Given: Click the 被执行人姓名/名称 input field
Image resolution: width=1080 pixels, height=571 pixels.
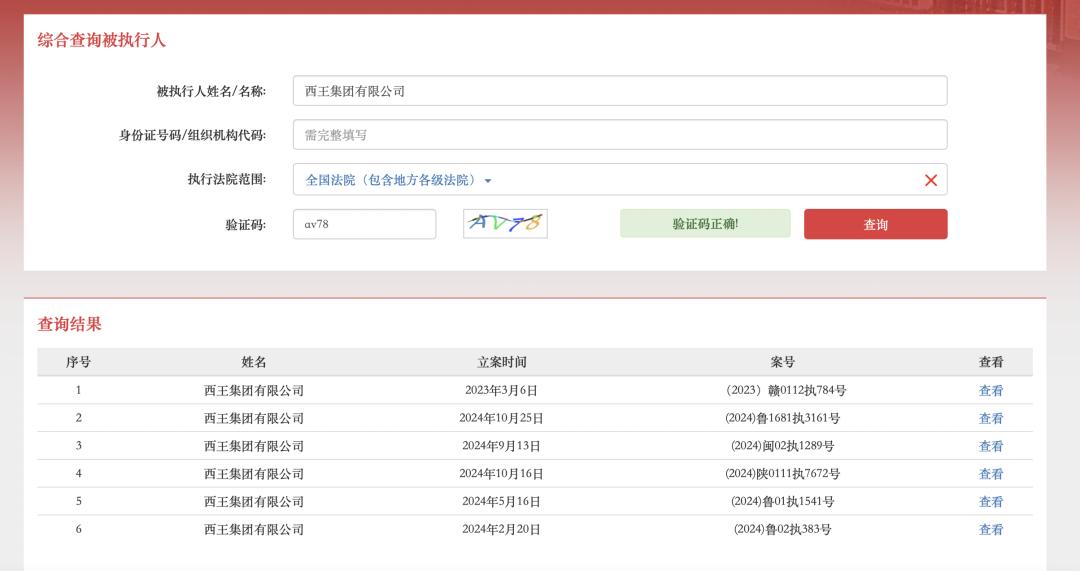Looking at the screenshot, I should (x=620, y=91).
